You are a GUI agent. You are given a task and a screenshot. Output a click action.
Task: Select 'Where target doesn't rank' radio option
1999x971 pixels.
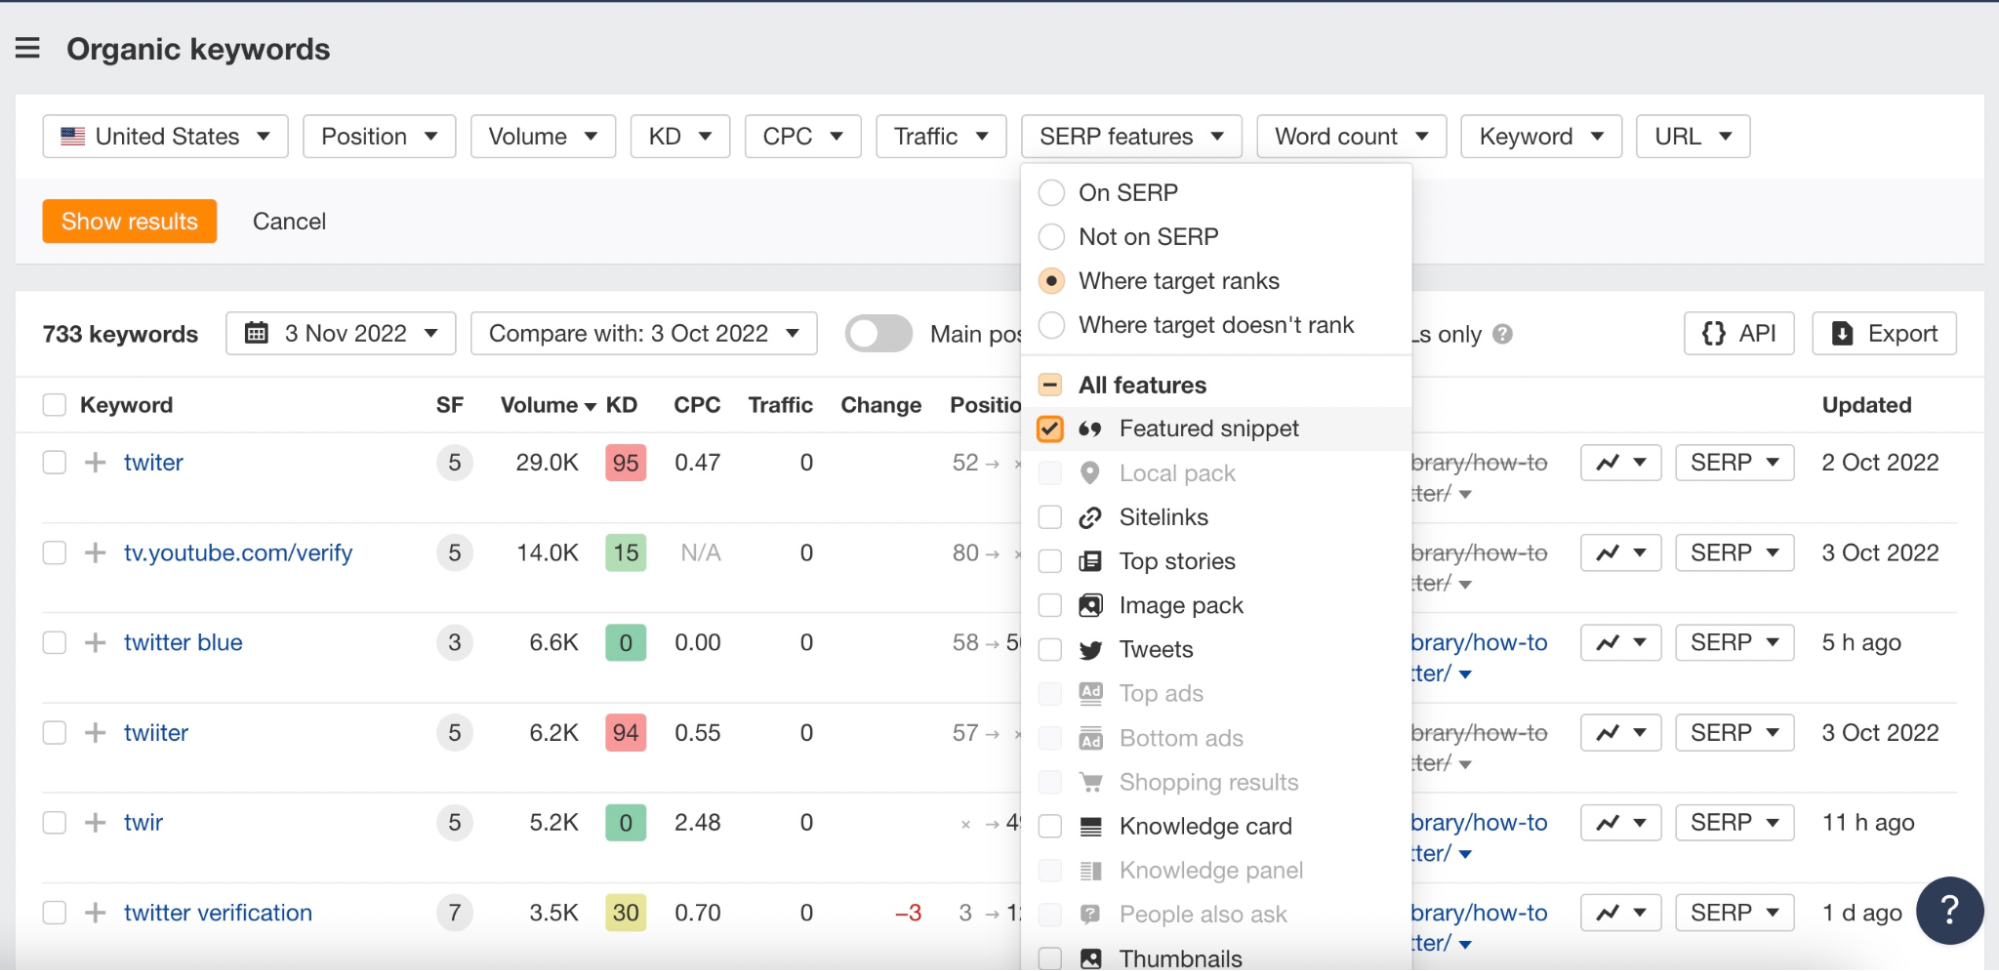point(1051,325)
